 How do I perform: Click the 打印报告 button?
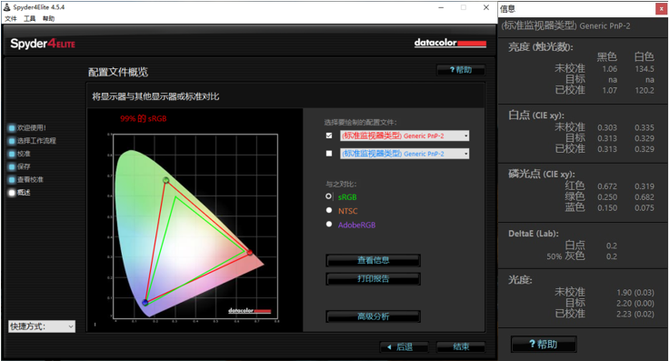pos(373,279)
